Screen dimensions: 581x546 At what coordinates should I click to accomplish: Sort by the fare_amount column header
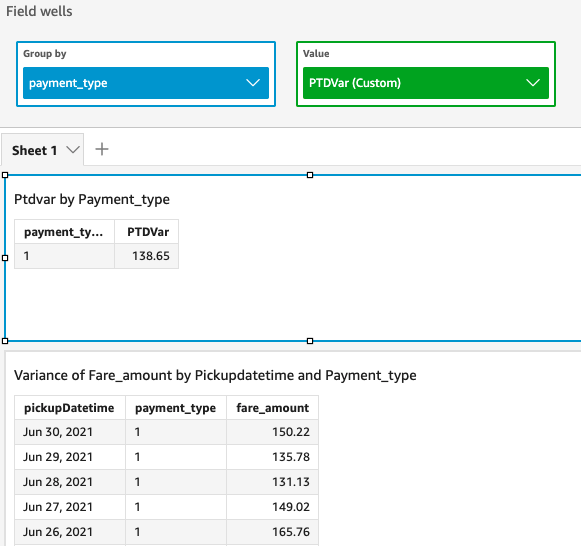click(272, 408)
